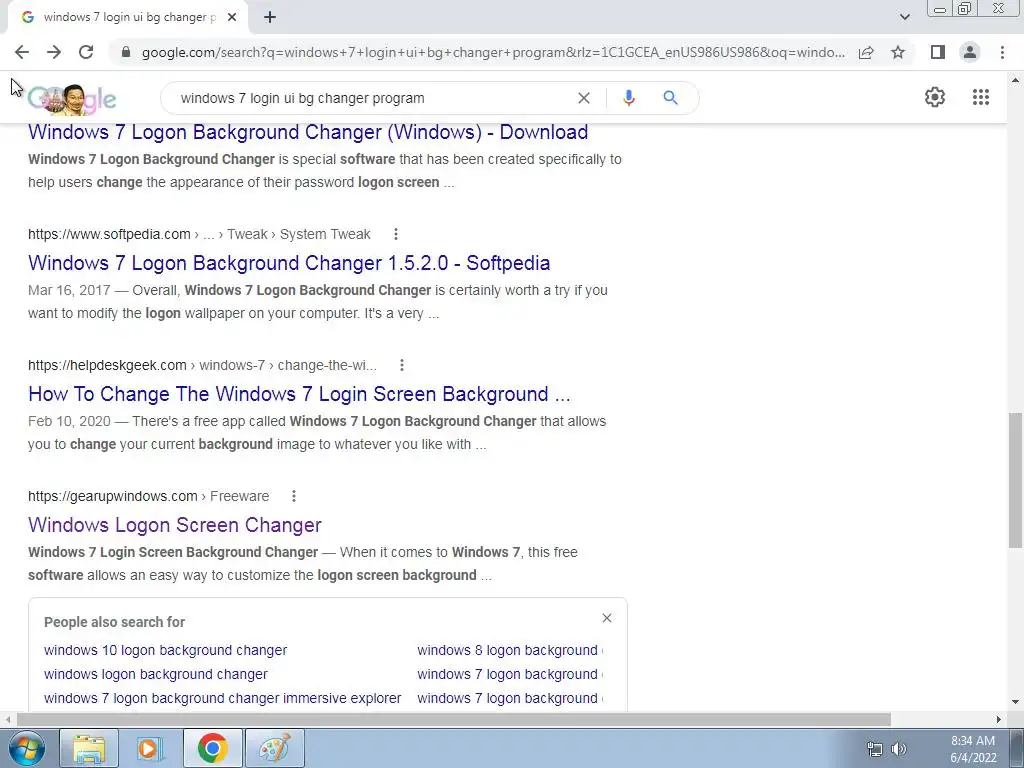Start voice search with the microphone icon
Image resolution: width=1024 pixels, height=768 pixels.
pos(628,98)
